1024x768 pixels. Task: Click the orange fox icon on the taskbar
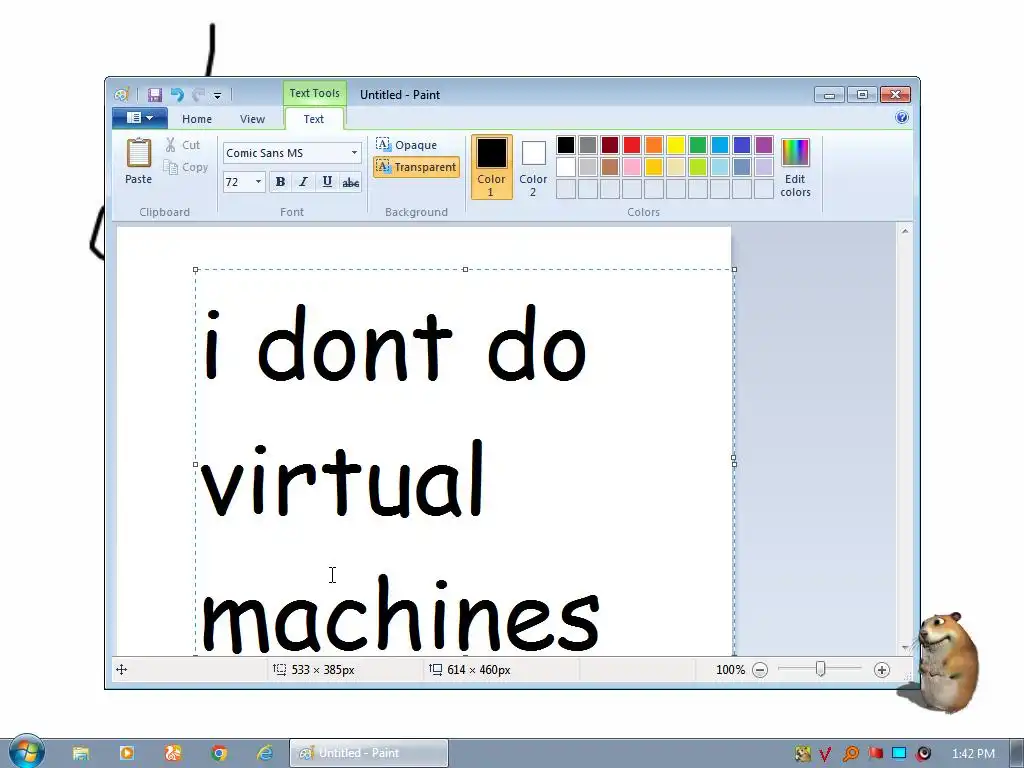[x=173, y=753]
